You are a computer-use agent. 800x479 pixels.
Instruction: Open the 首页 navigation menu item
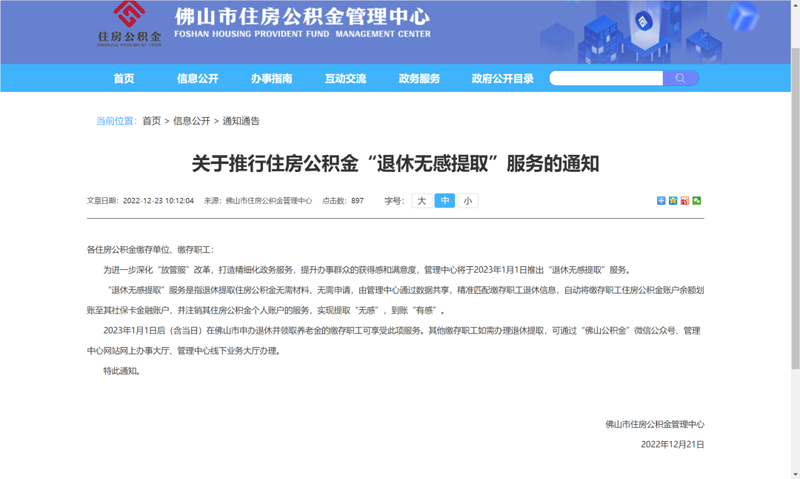[124, 79]
